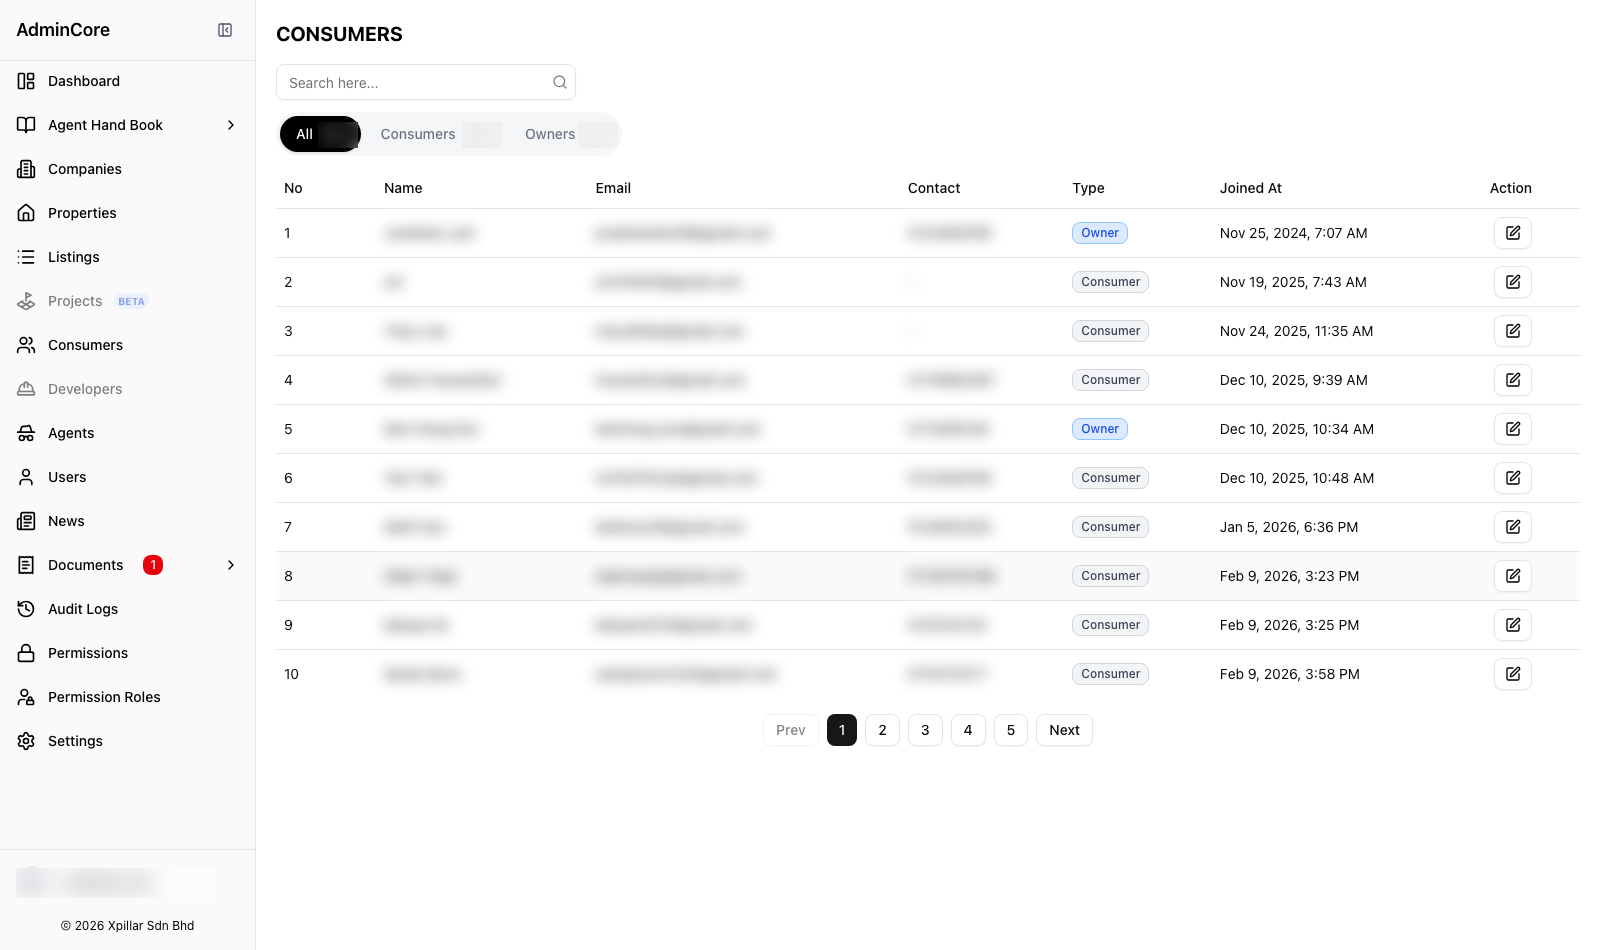Edit row 1 joined Nov 25, 2024
Screen dimensions: 1600x950
coord(1513,233)
